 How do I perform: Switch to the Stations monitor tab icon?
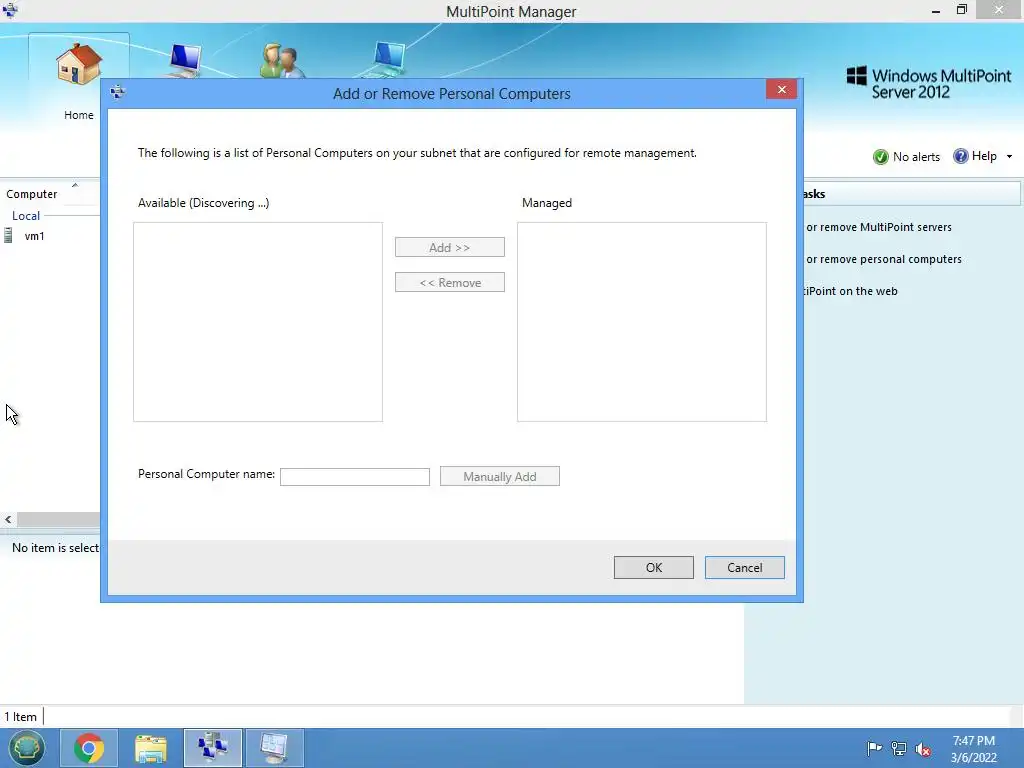point(185,60)
